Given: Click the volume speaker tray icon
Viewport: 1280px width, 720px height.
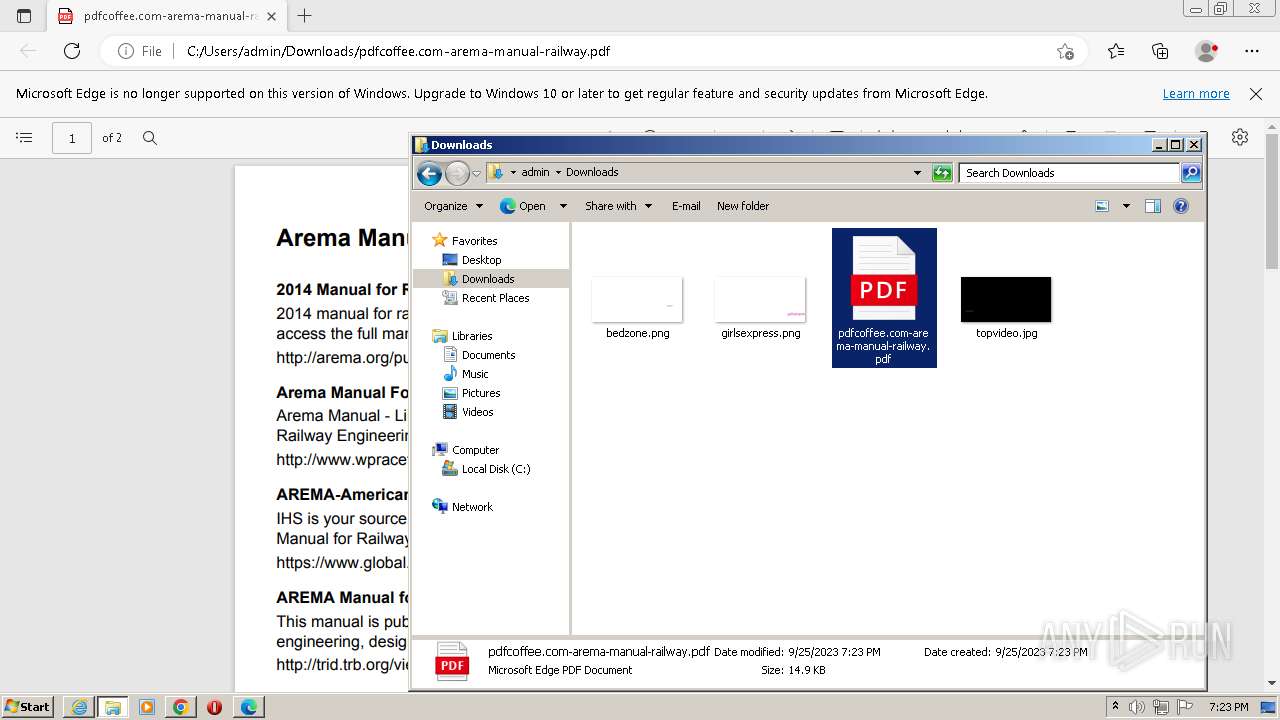Looking at the screenshot, I should pyautogui.click(x=1138, y=706).
